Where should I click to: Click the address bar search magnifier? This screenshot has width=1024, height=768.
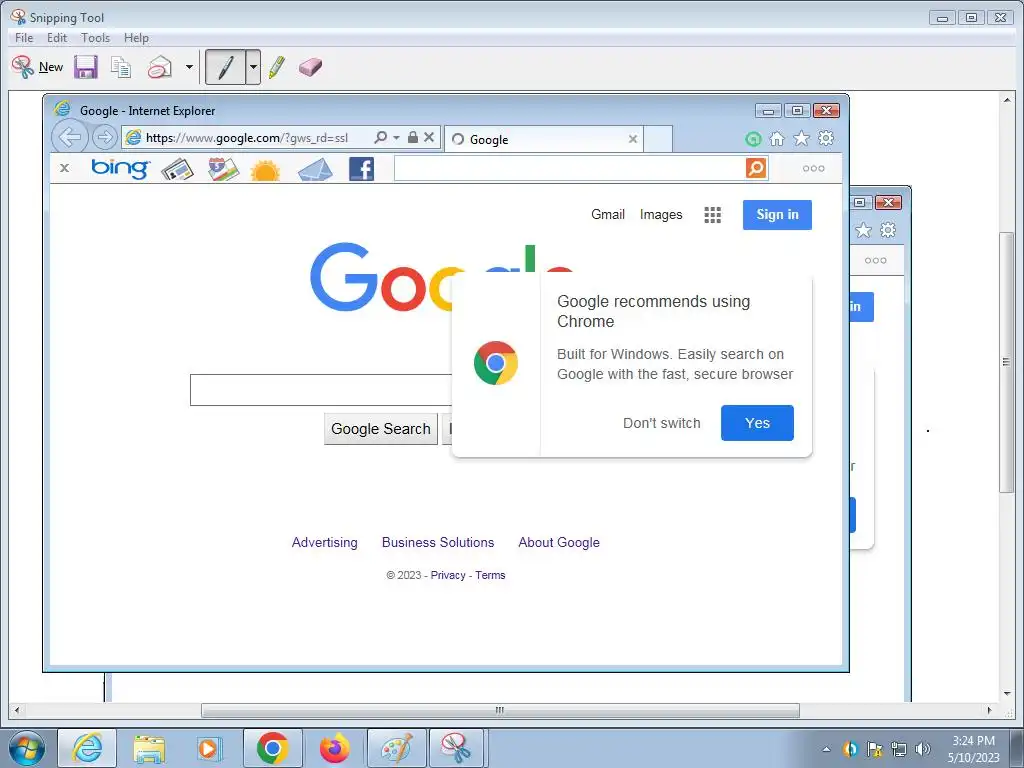pos(380,137)
